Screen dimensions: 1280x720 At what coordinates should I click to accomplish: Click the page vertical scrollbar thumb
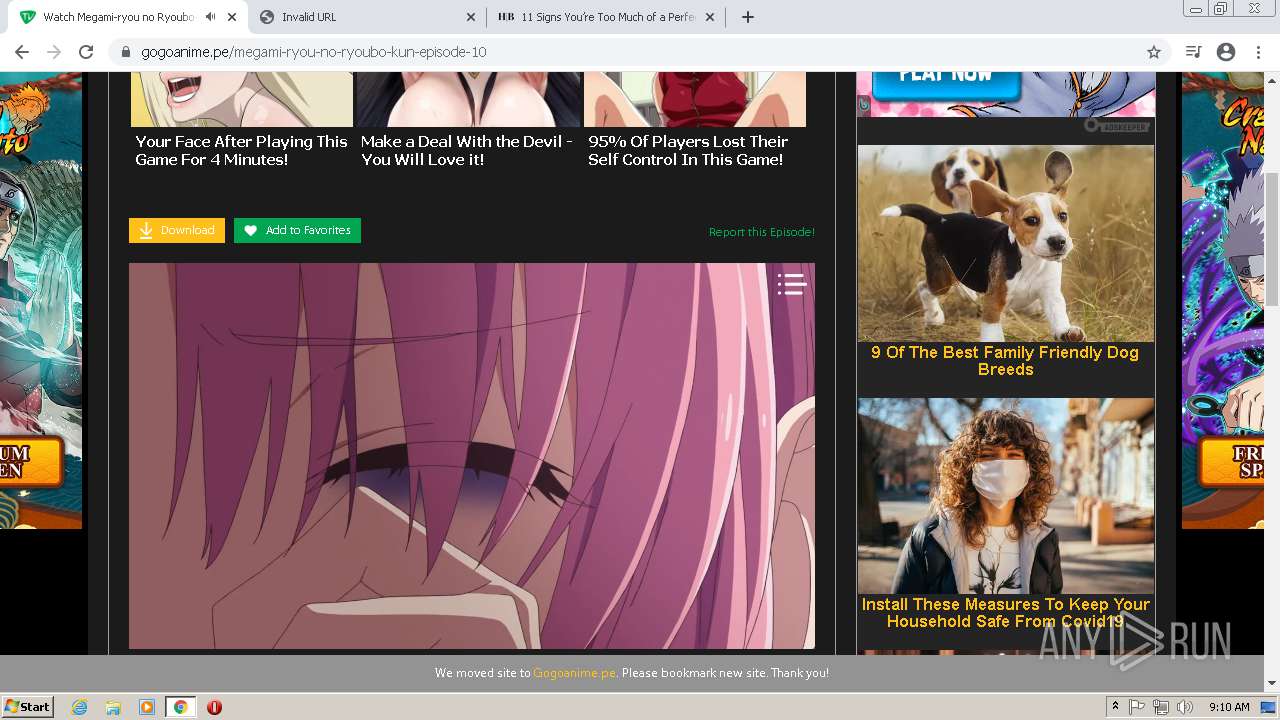[x=1272, y=240]
